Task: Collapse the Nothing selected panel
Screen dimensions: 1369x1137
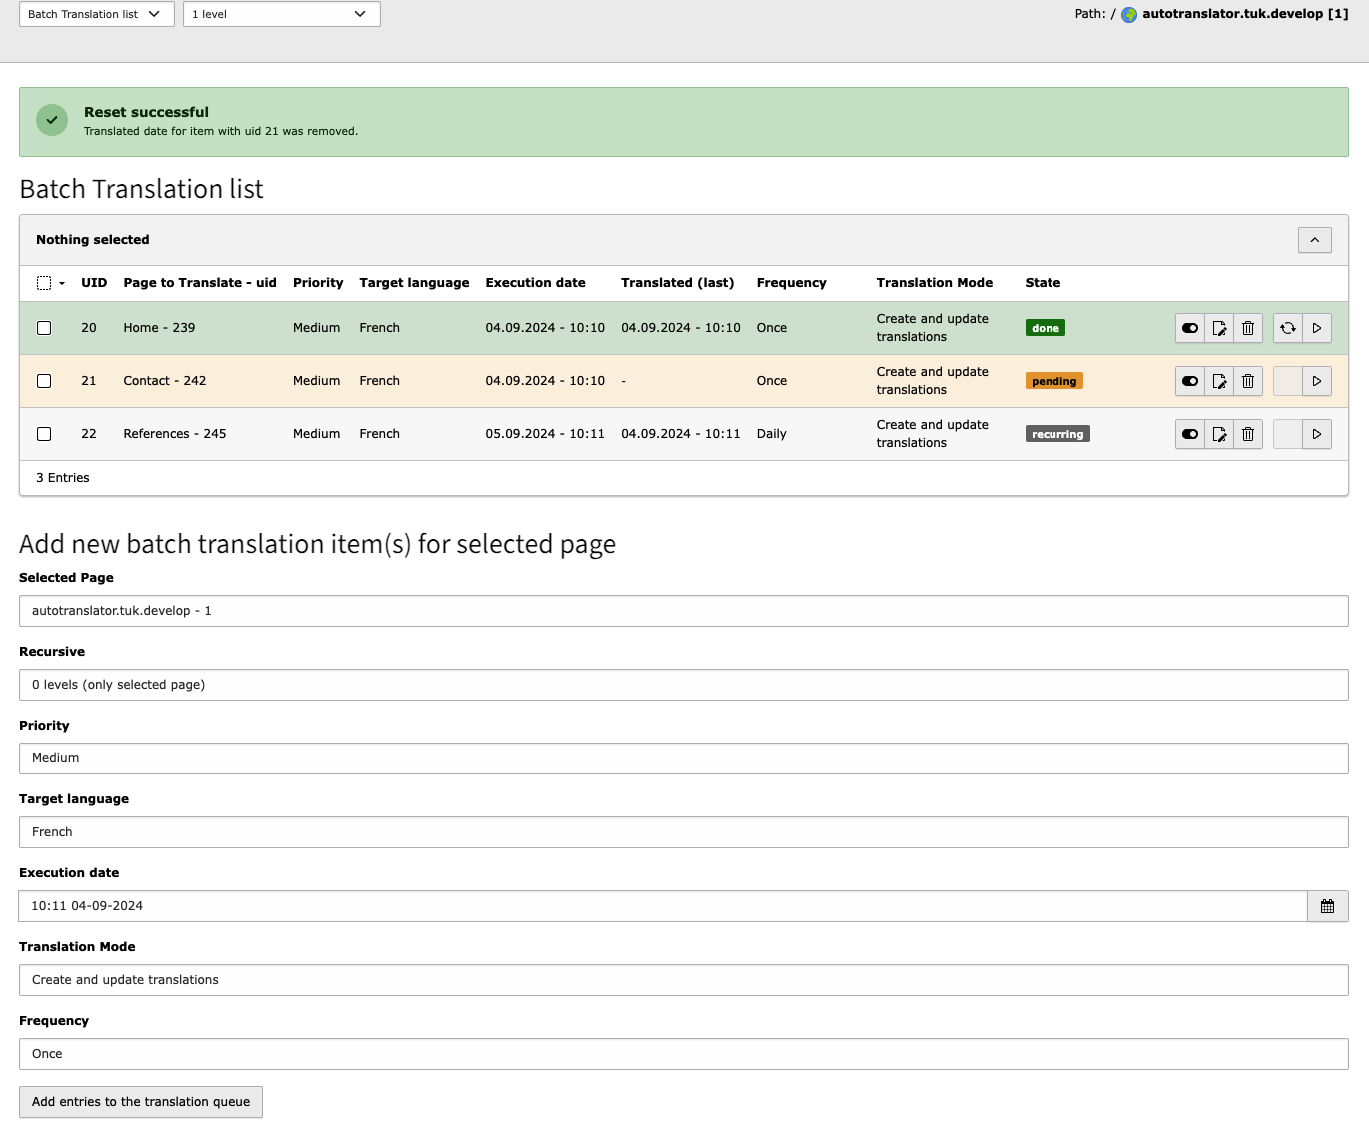Action: [1315, 240]
